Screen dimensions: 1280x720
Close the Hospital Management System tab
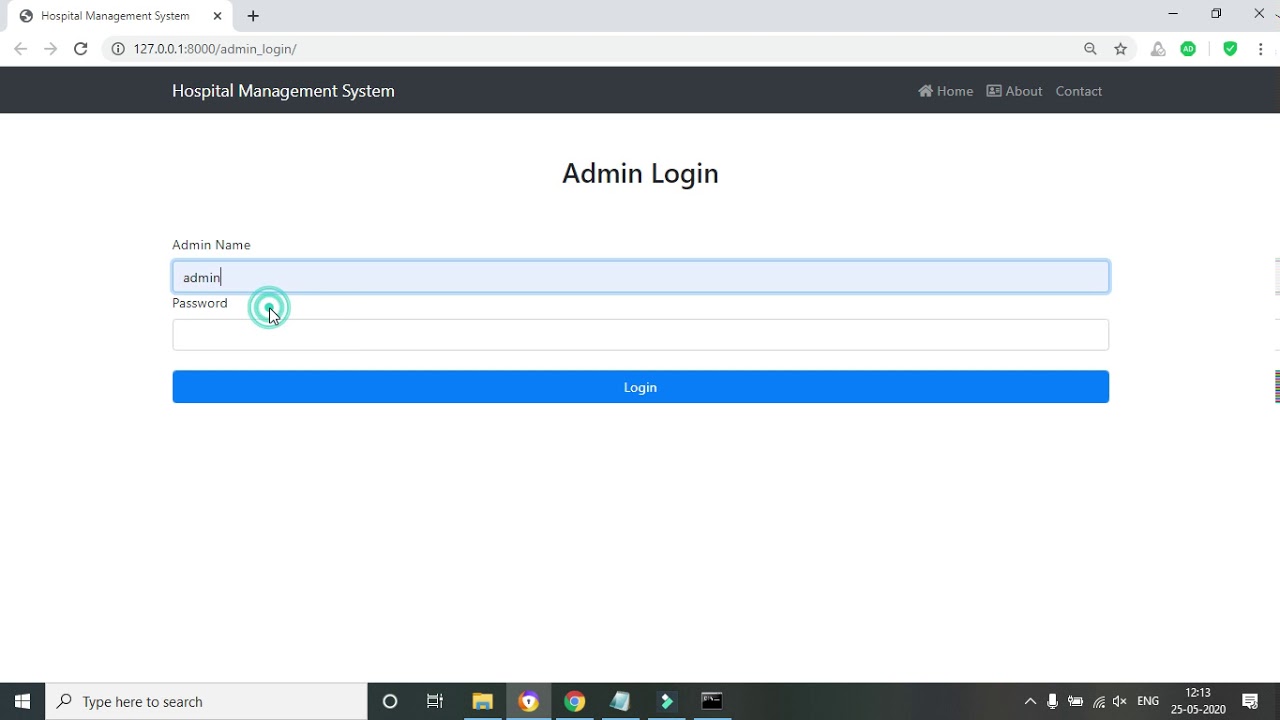tap(217, 16)
